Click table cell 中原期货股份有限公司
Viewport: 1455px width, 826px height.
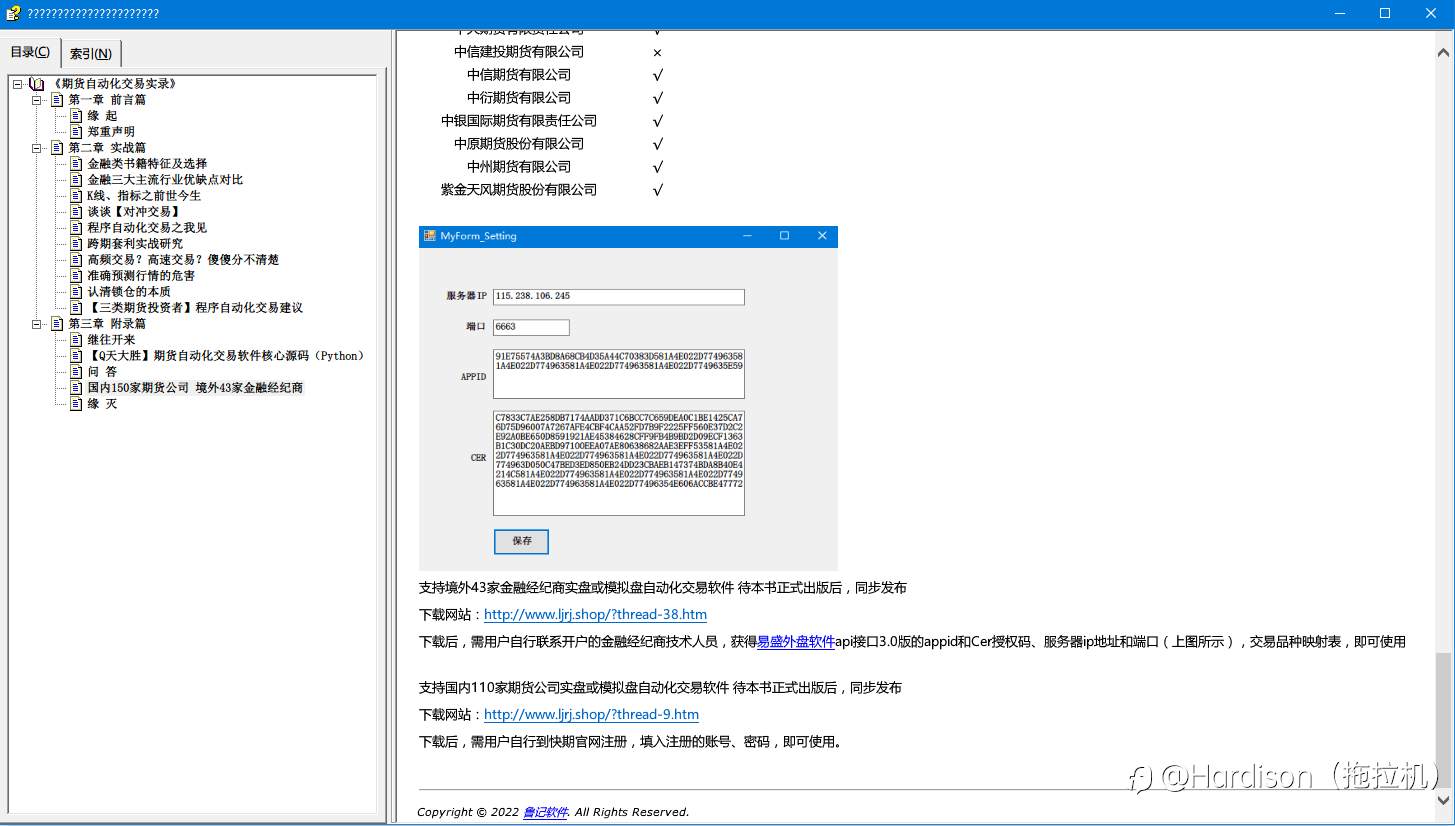click(519, 144)
